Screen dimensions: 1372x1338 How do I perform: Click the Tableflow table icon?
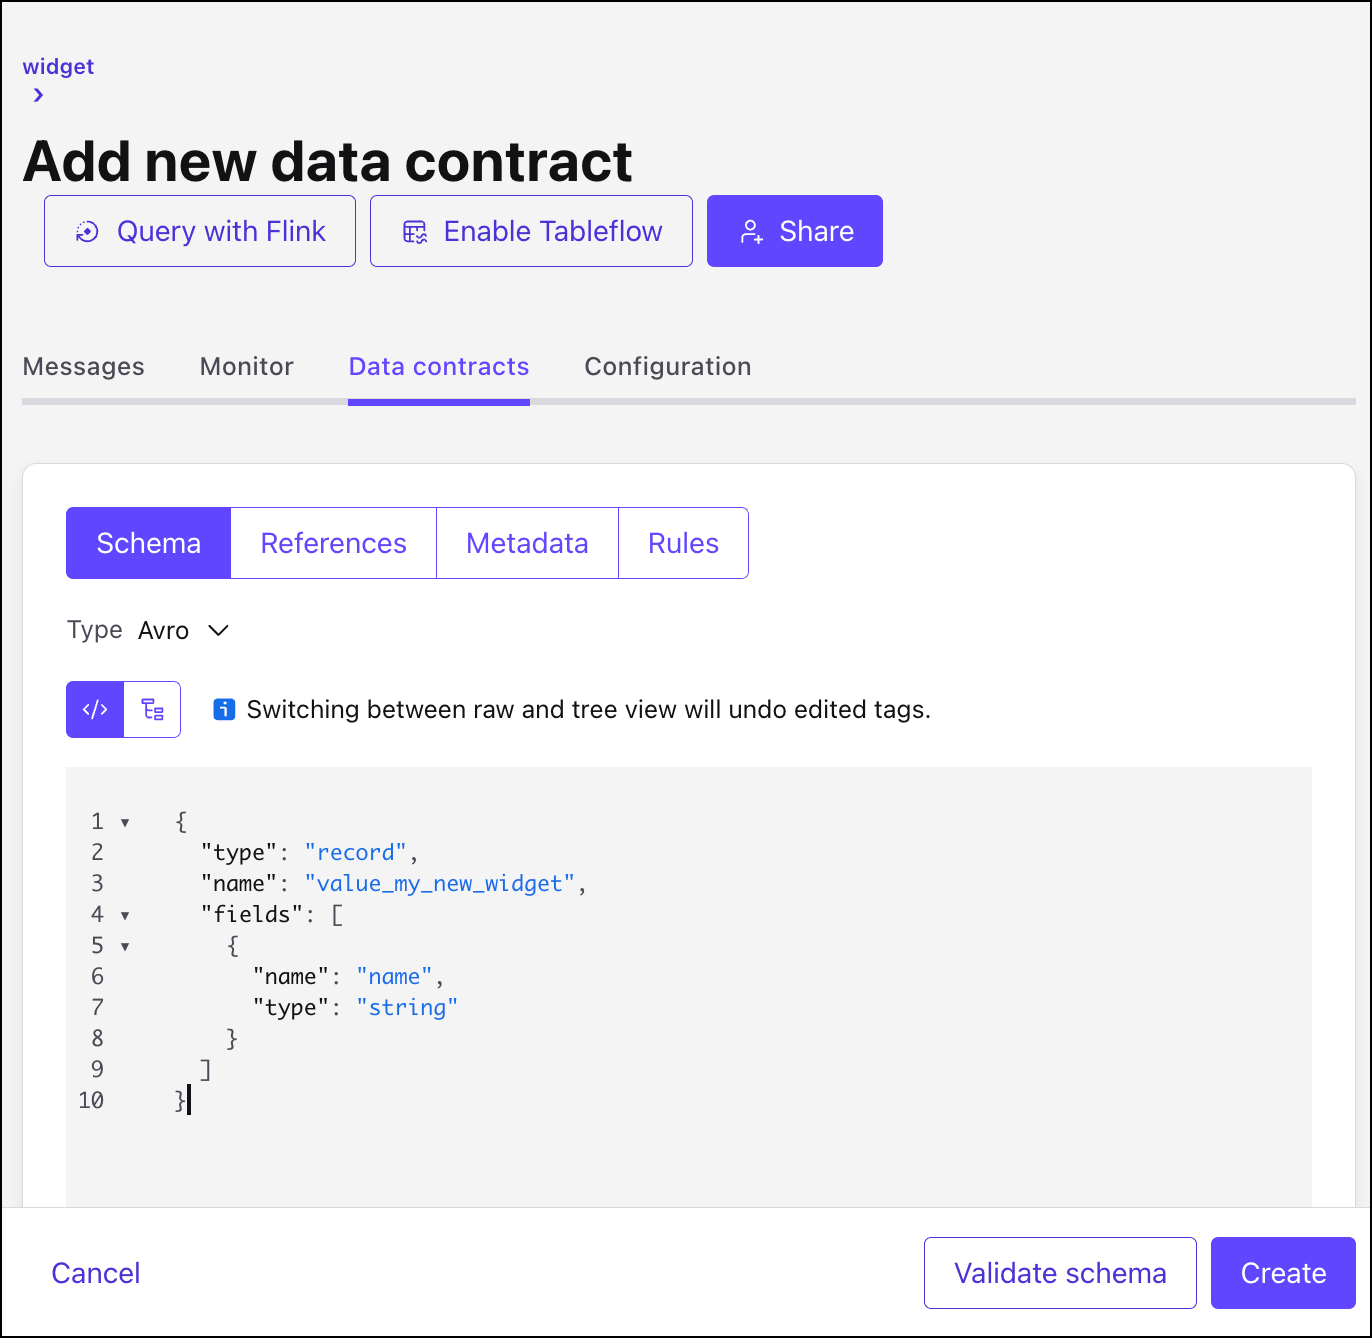click(415, 232)
